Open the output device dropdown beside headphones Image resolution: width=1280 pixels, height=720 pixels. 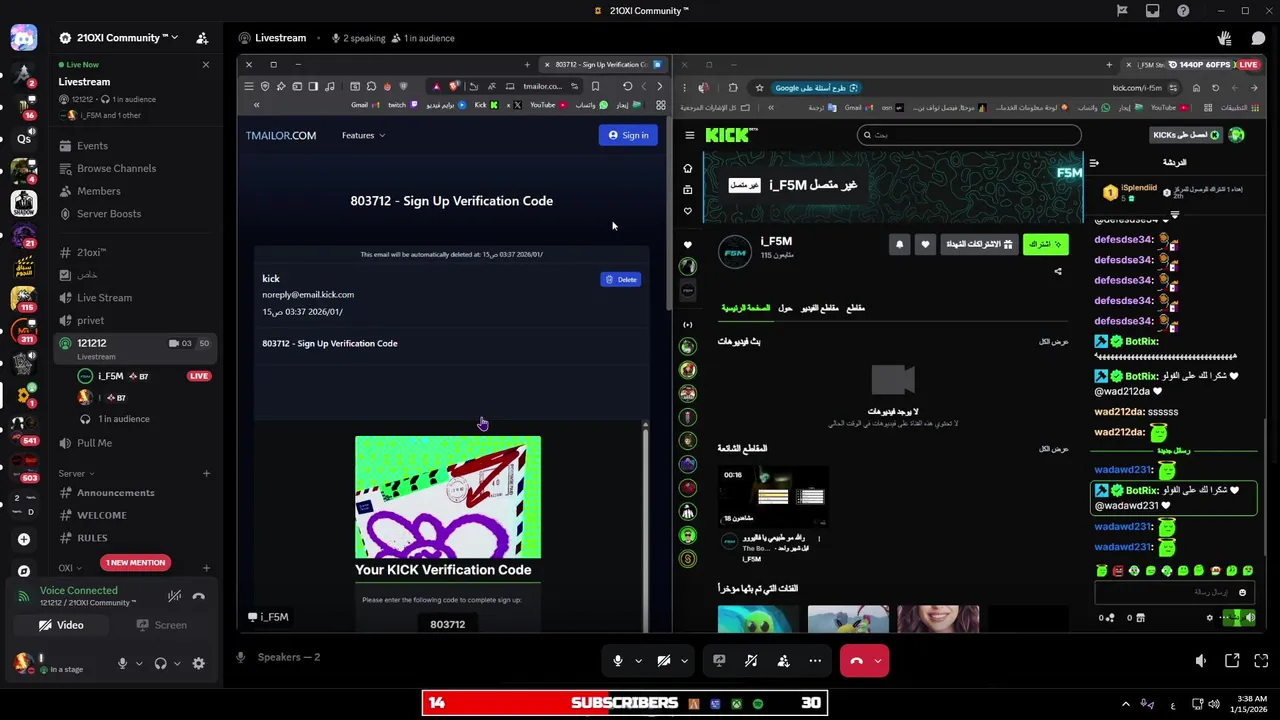[177, 663]
